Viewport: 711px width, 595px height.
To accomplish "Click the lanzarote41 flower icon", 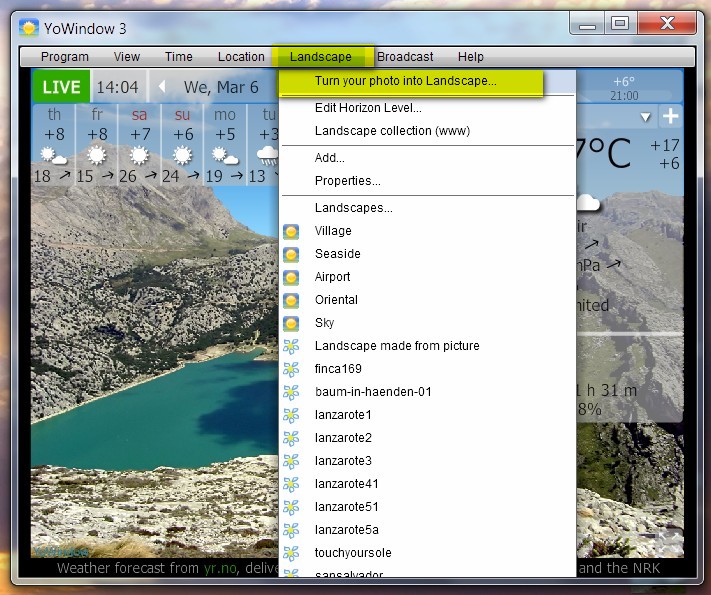I will 291,484.
